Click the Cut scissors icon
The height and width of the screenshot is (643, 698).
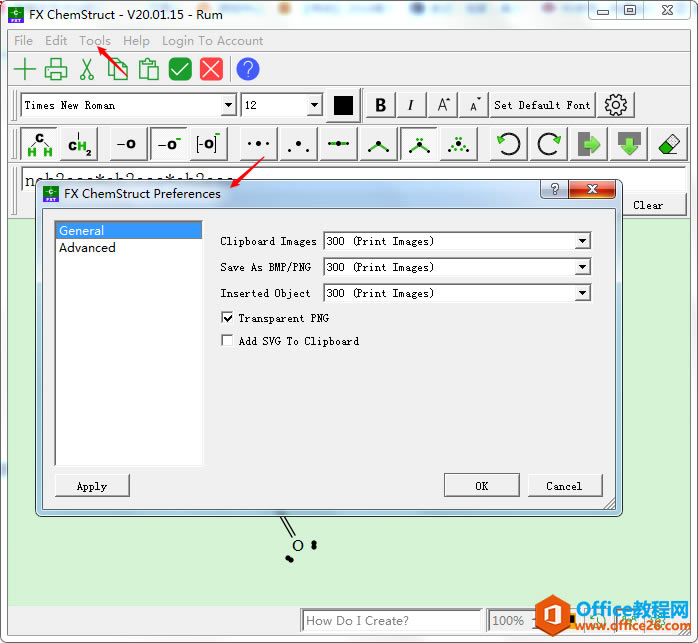coord(87,69)
